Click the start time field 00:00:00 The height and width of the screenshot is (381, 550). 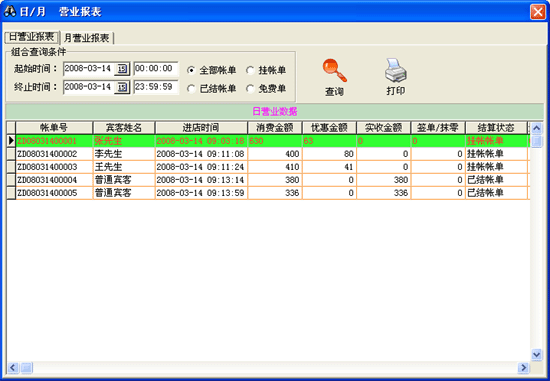click(156, 69)
